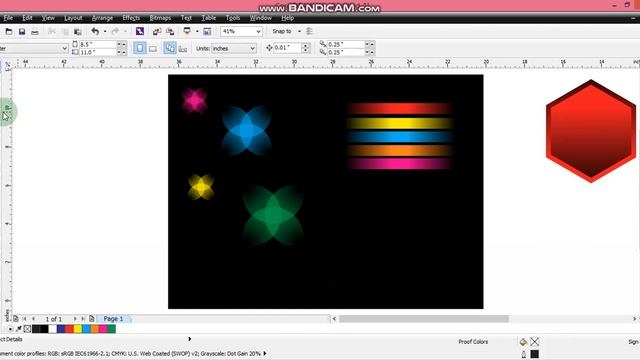640x360 pixels.
Task: Click the Application launcher icon
Action: pyautogui.click(x=187, y=31)
